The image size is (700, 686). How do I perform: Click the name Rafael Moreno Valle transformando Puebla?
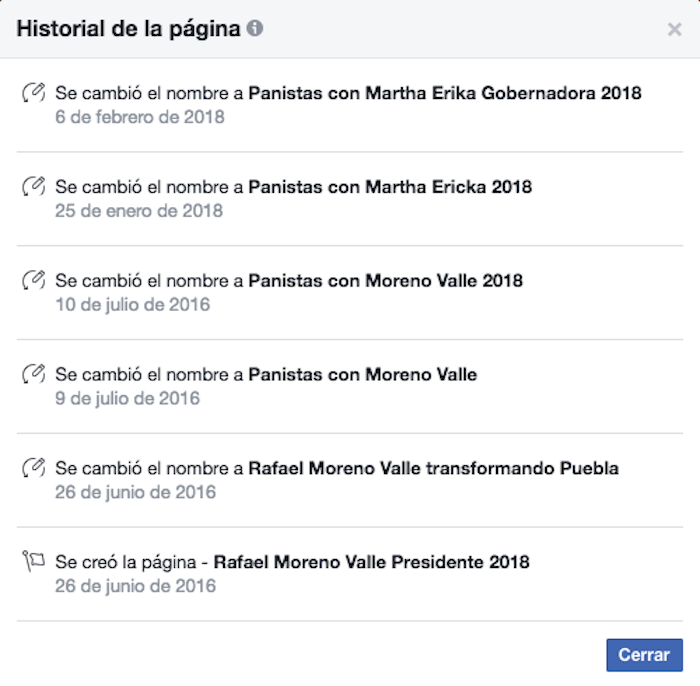pos(433,468)
